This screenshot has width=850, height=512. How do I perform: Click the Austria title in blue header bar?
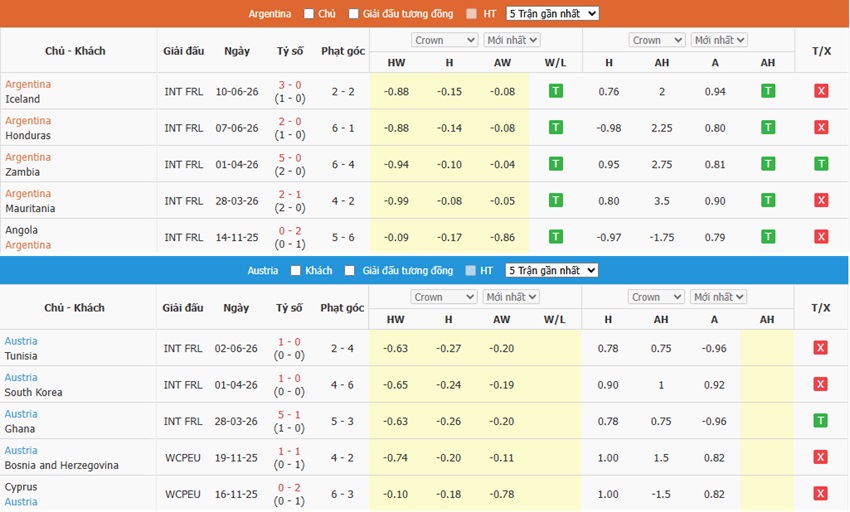(x=263, y=270)
